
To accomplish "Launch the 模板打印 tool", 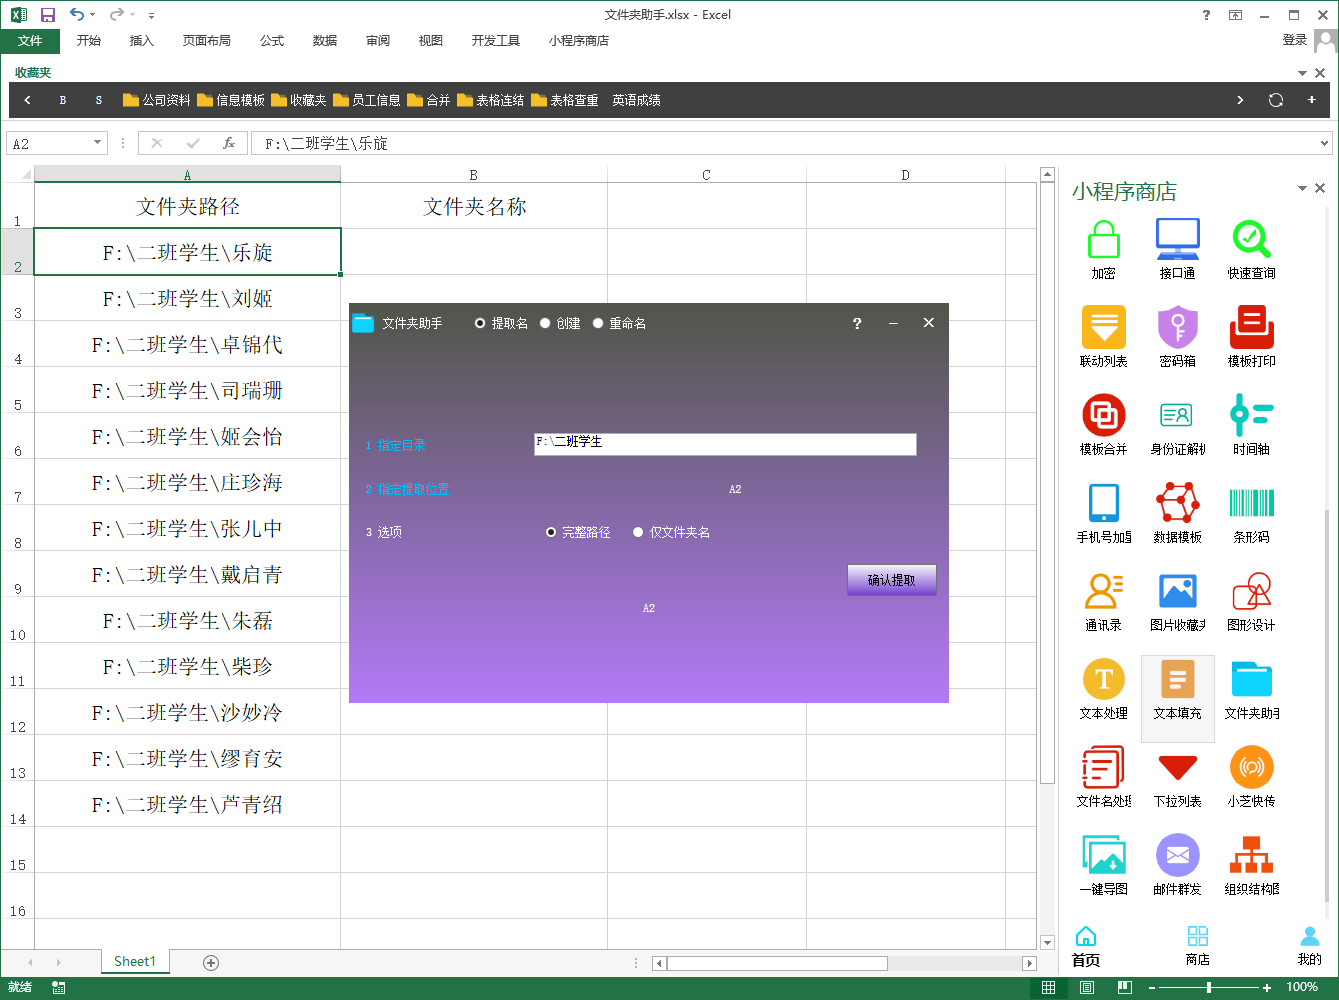I will point(1251,337).
